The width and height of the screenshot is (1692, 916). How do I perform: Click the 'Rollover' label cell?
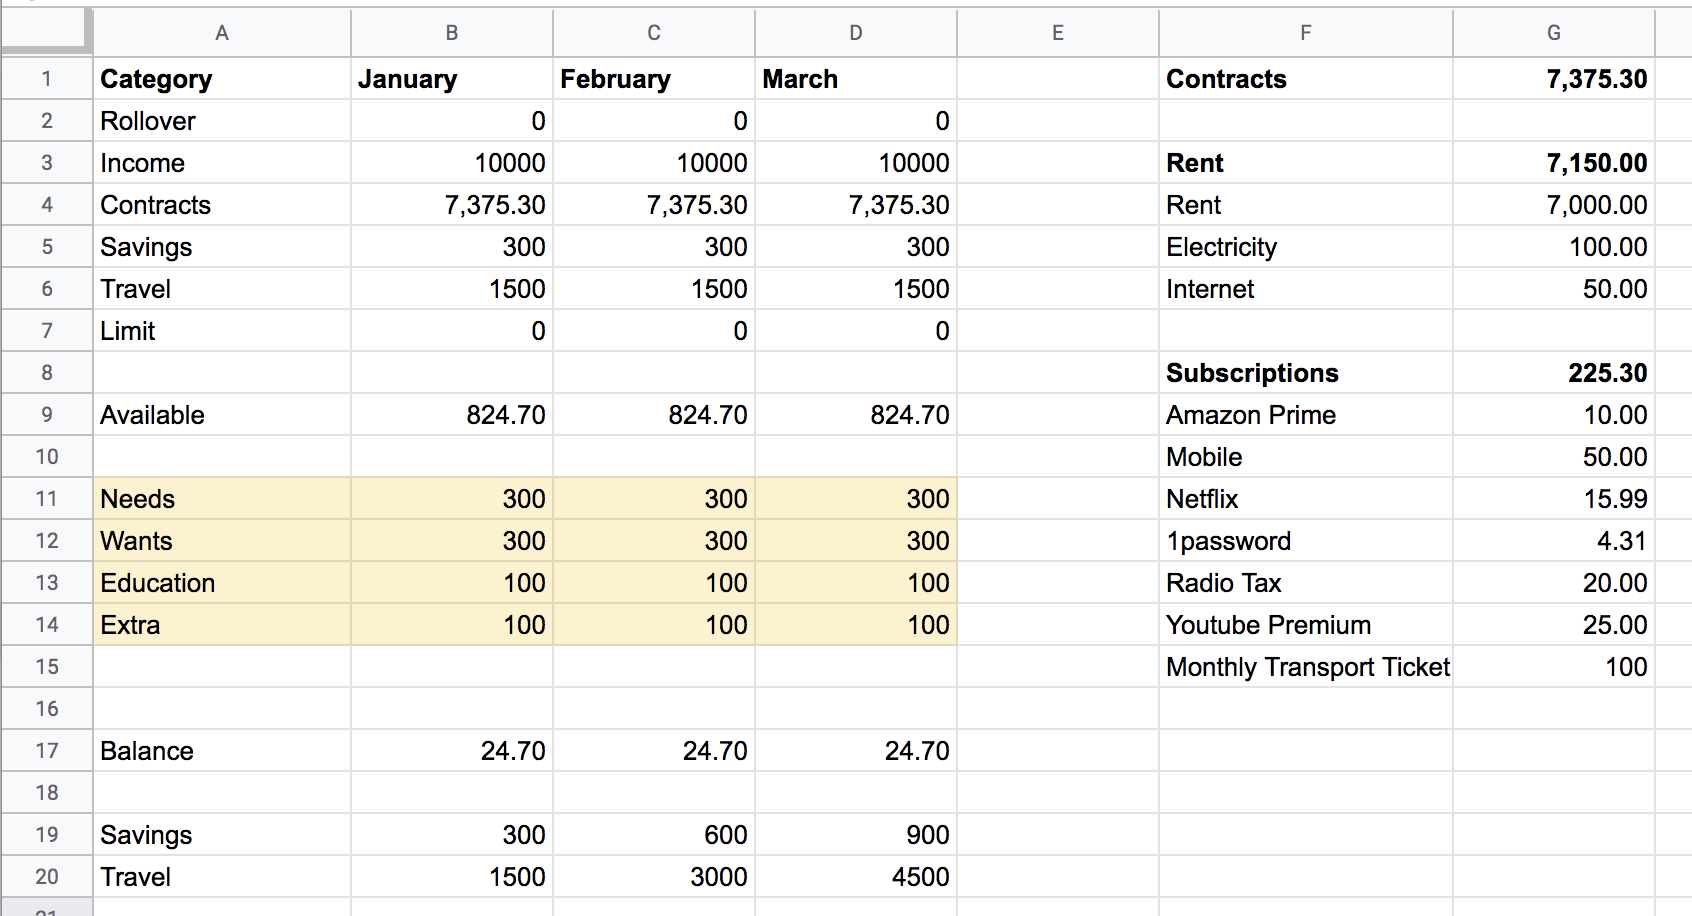pyautogui.click(x=222, y=121)
